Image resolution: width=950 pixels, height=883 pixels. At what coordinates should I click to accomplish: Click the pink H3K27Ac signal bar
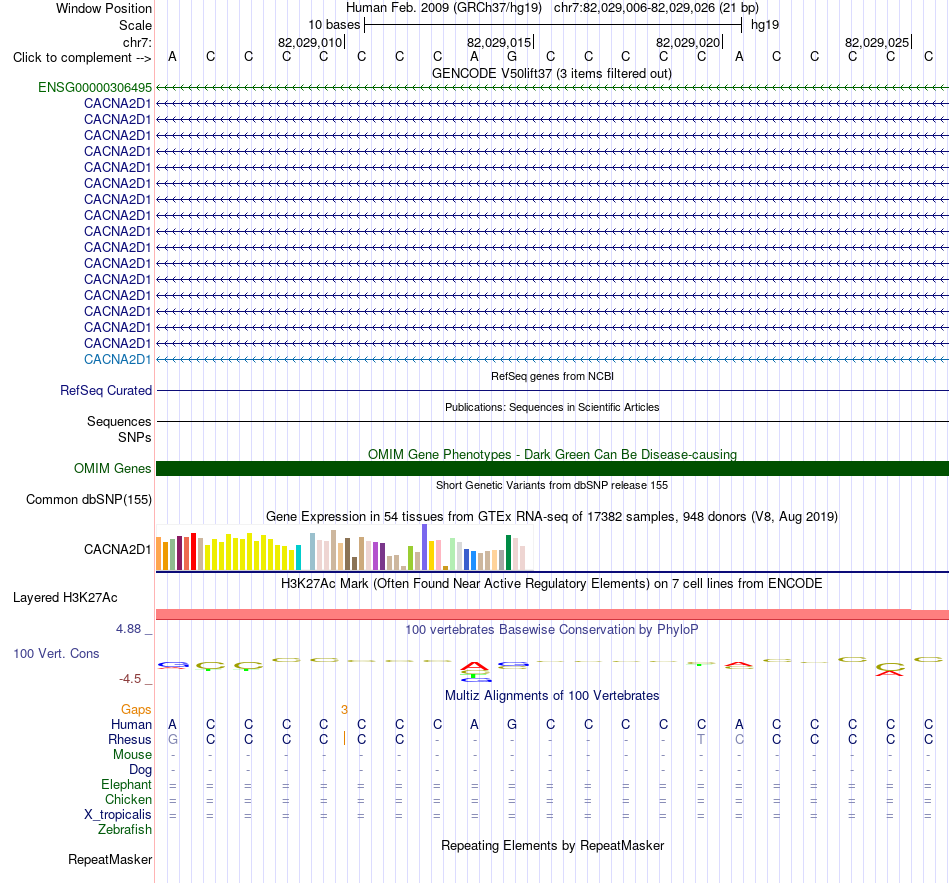[552, 615]
